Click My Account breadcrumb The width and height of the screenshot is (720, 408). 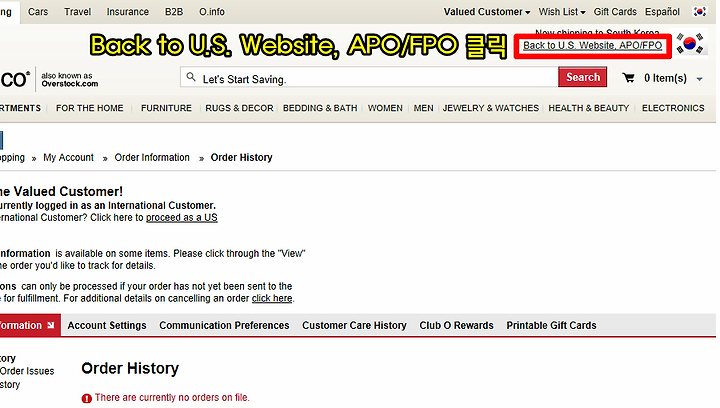coord(68,158)
